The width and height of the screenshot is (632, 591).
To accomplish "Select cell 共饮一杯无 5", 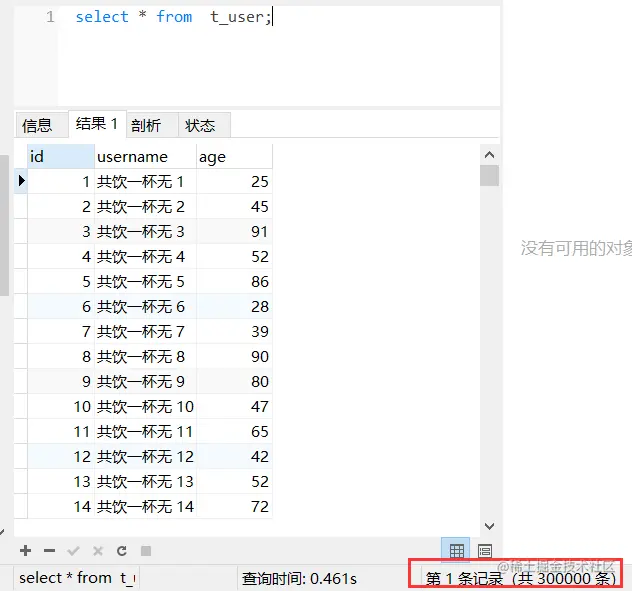I will point(146,281).
